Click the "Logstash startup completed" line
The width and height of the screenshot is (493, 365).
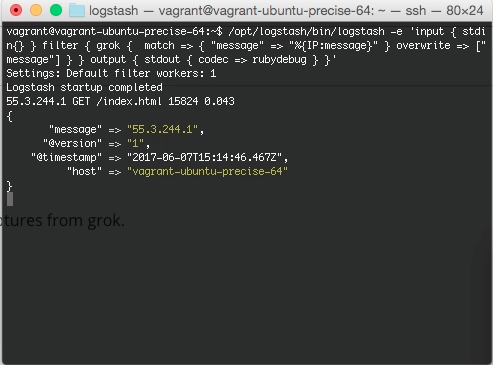tap(84, 87)
